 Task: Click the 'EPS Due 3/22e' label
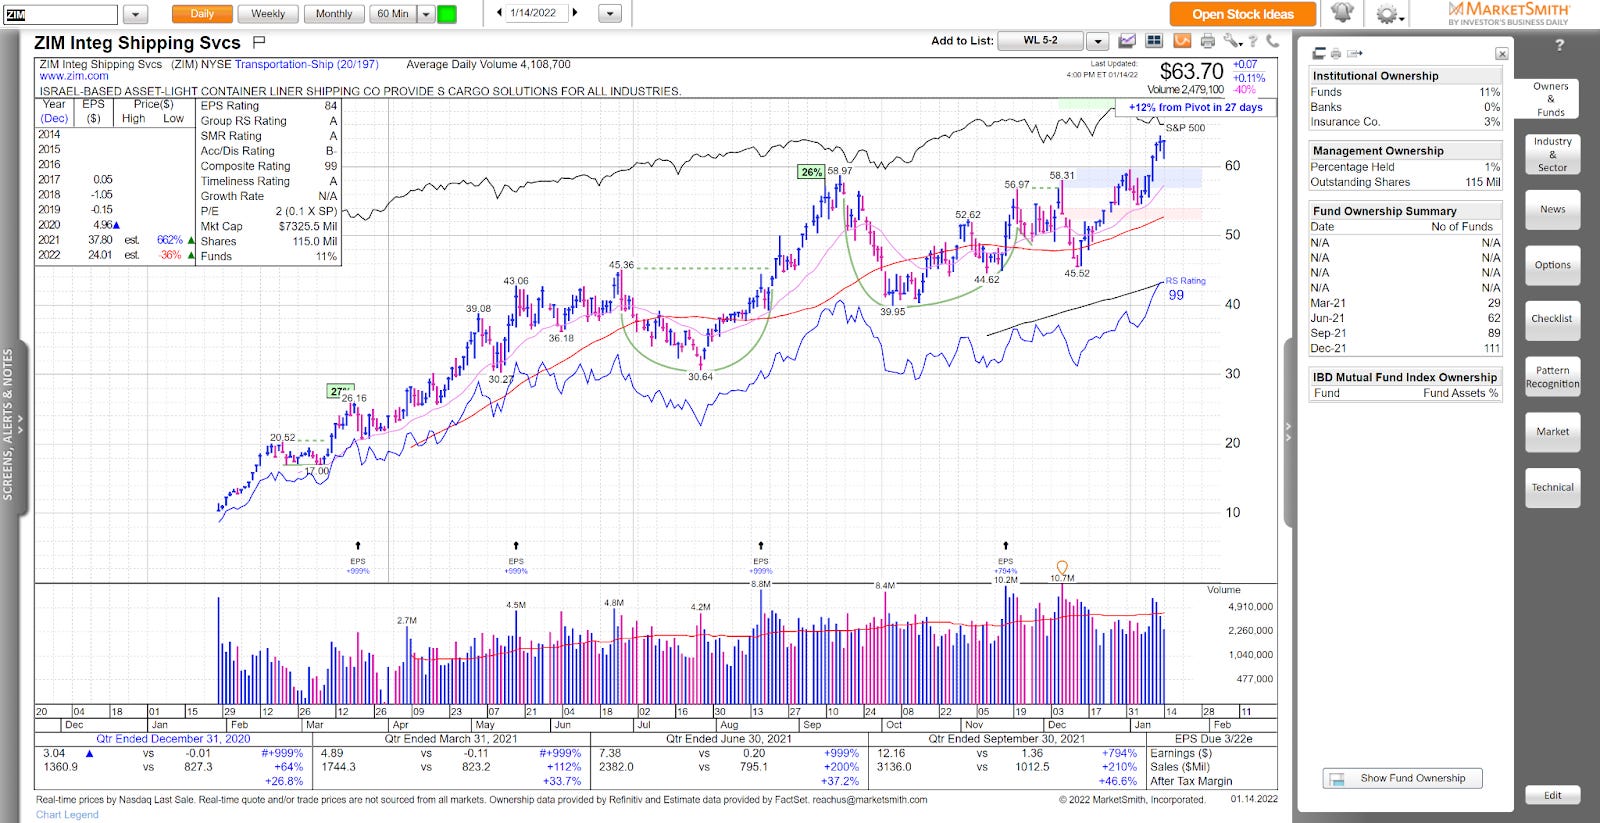pyautogui.click(x=1213, y=739)
